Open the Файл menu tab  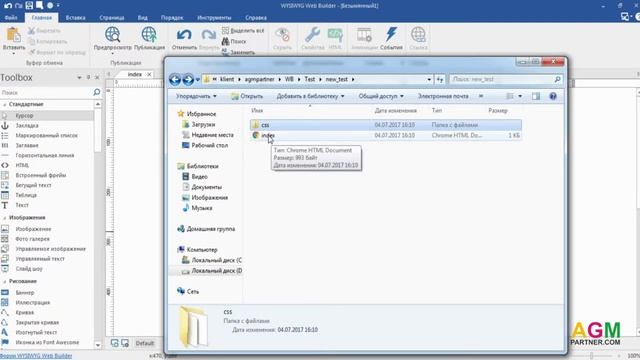click(11, 18)
